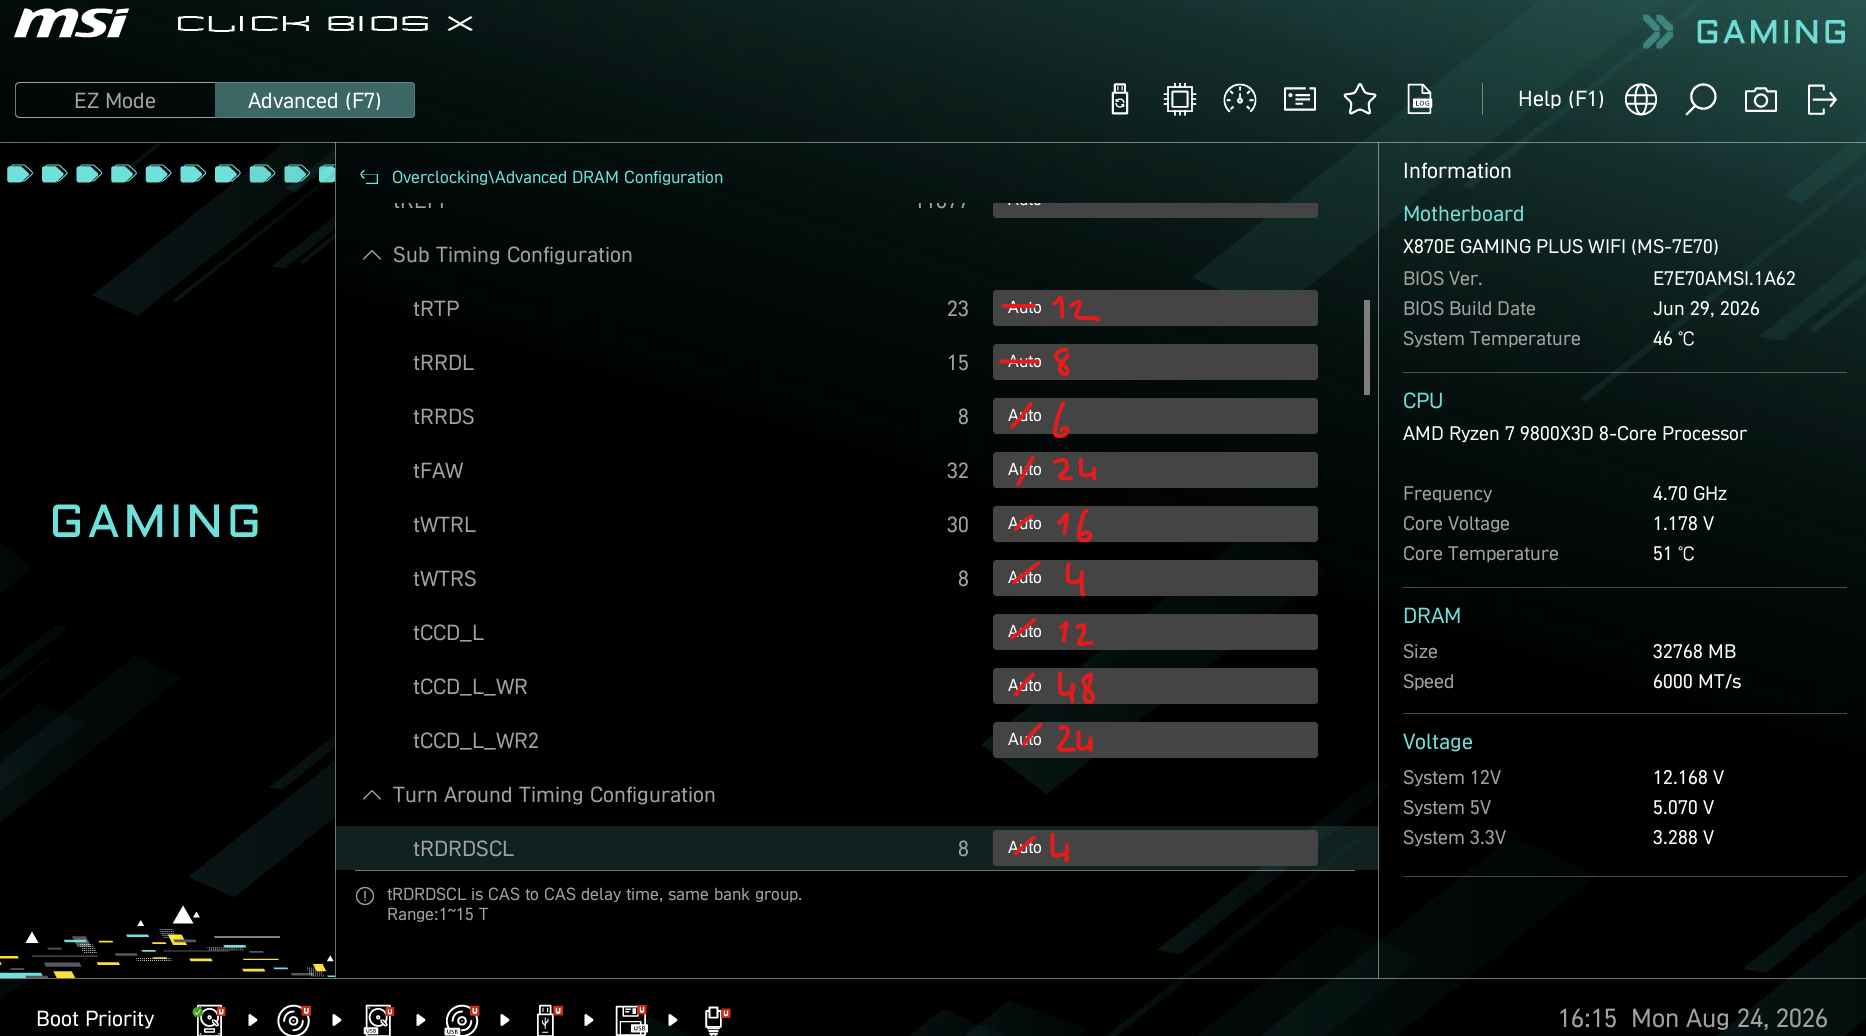This screenshot has height=1036, width=1866.
Task: Select the USB hard disk boot device
Action: [x=378, y=1020]
